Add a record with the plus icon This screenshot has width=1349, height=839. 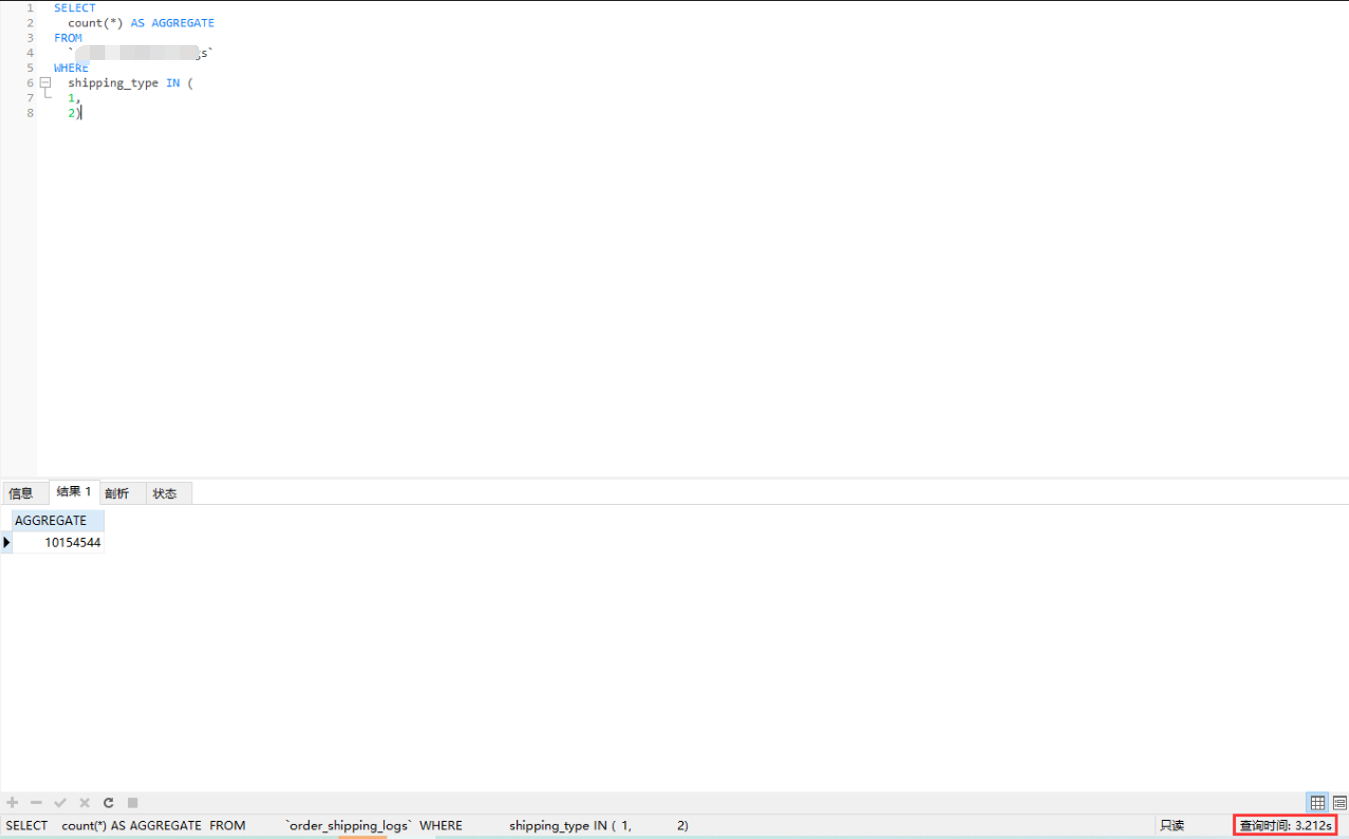(x=12, y=803)
